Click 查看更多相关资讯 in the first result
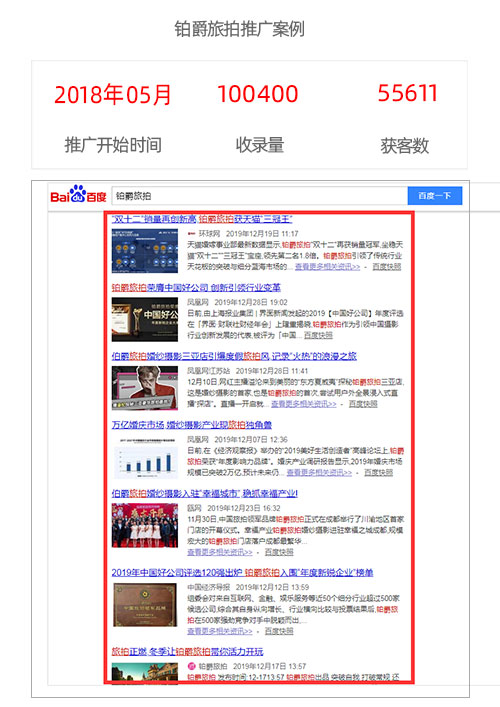The width and height of the screenshot is (500, 707). [327, 267]
